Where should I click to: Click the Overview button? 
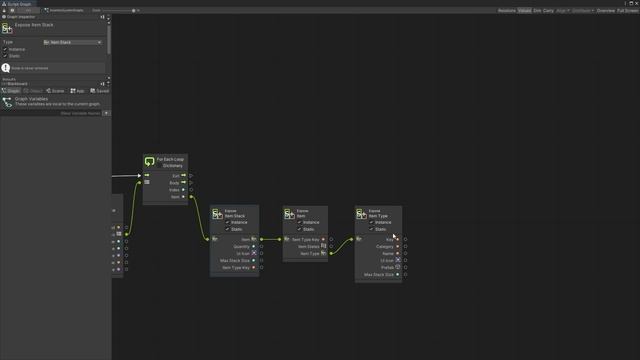coord(606,11)
